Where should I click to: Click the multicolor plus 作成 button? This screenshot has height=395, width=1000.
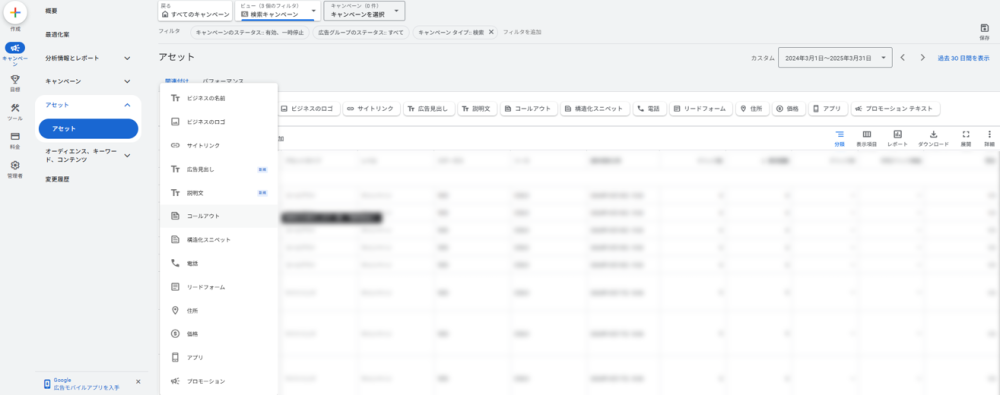(15, 13)
